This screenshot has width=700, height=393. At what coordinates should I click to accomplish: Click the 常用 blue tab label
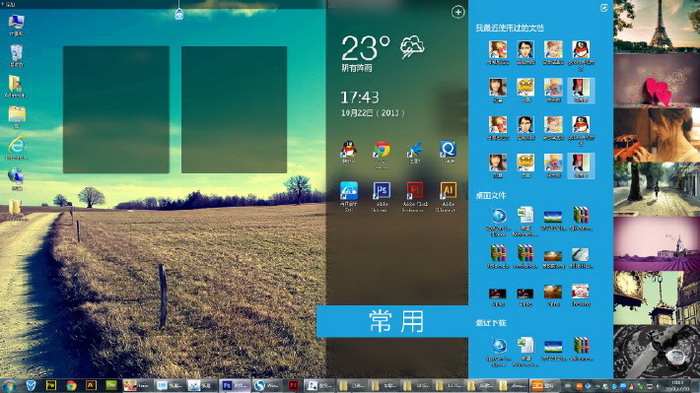(x=396, y=322)
